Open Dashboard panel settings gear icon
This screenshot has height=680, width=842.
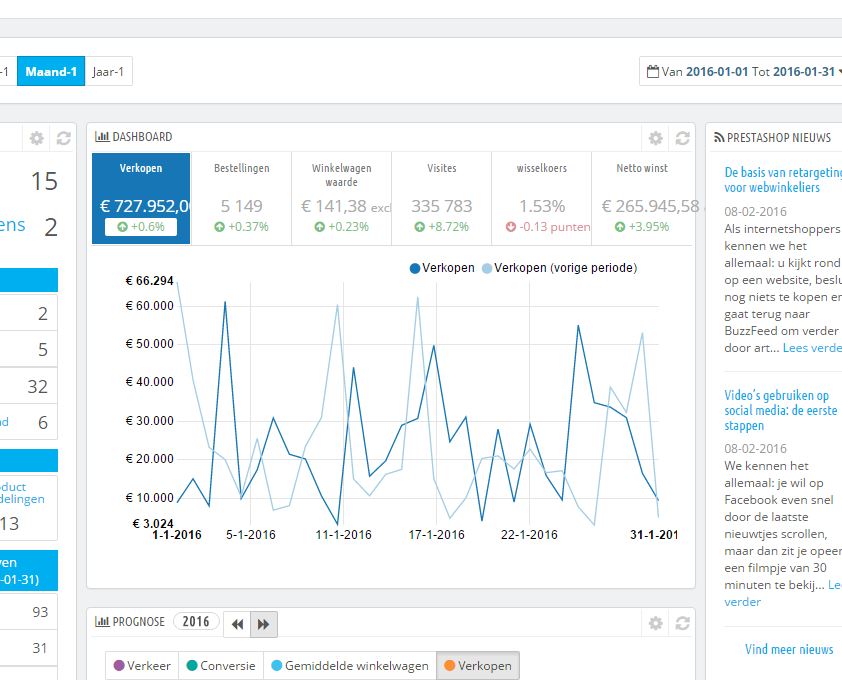[655, 138]
